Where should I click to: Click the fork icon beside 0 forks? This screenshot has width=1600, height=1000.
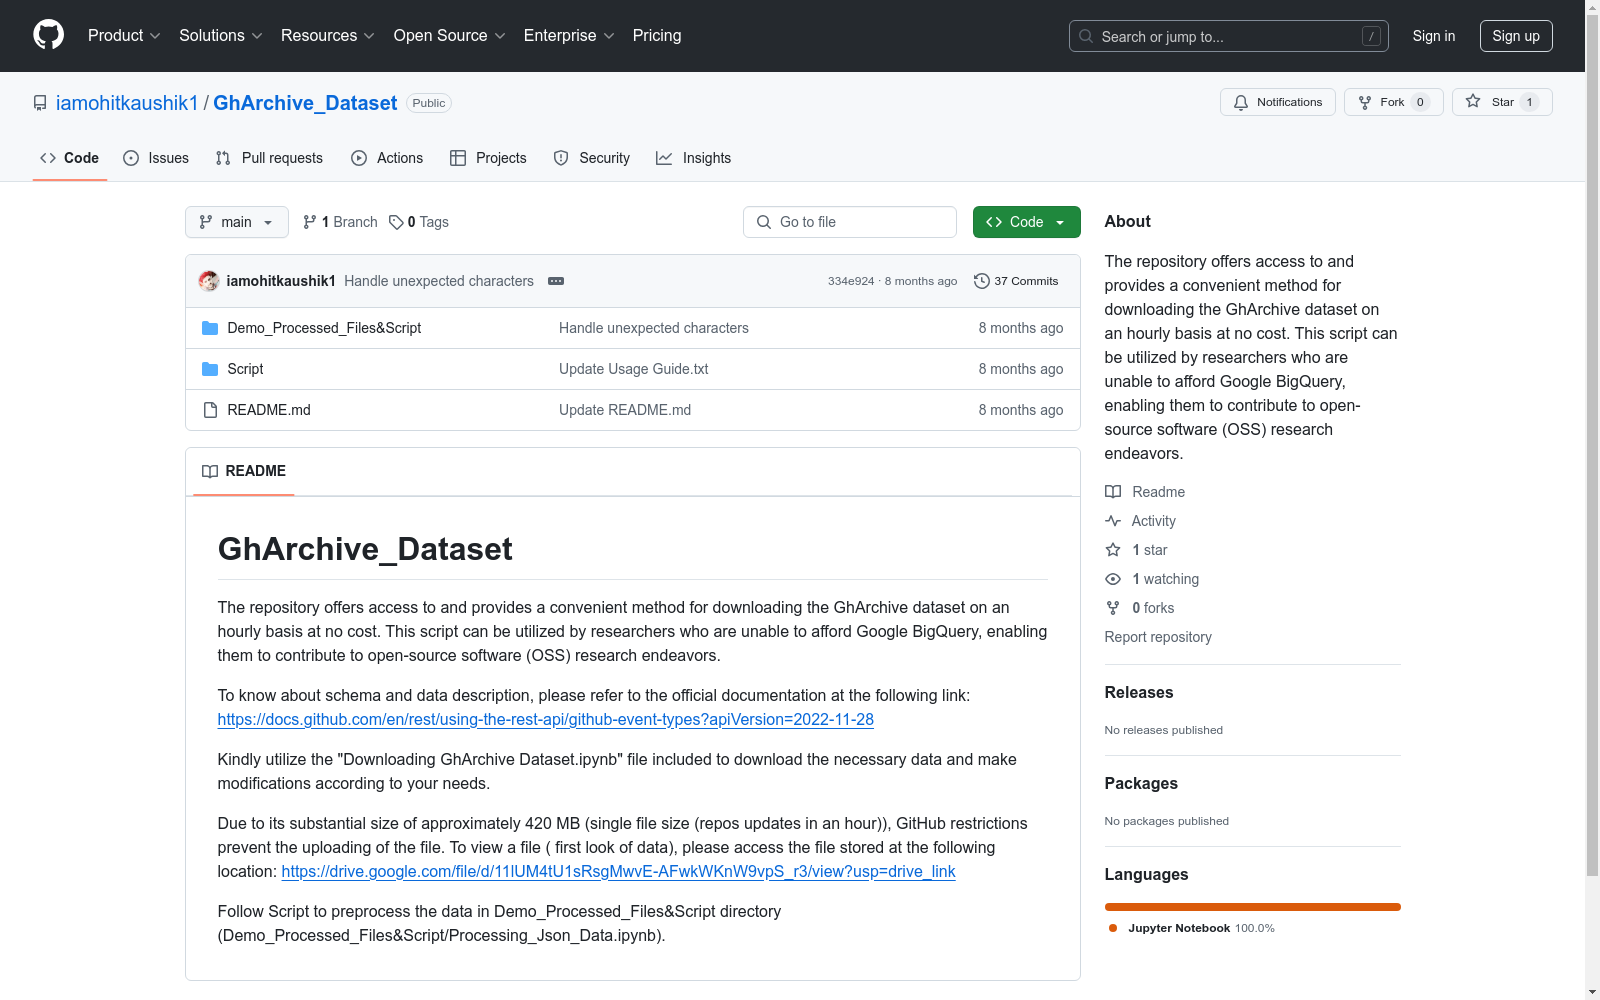tap(1113, 608)
